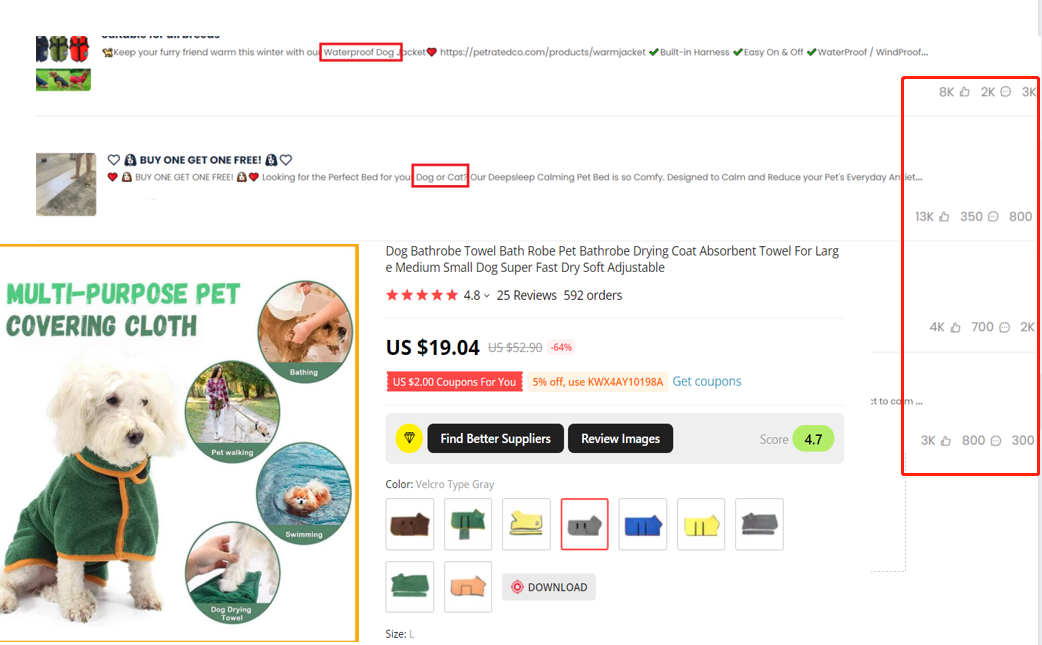Choose the selected gray Velcro color swatch

click(584, 524)
